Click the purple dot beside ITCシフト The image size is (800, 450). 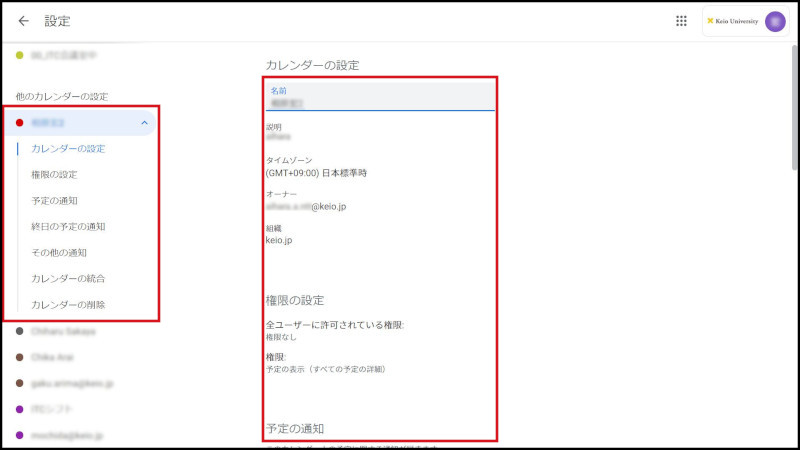click(20, 409)
